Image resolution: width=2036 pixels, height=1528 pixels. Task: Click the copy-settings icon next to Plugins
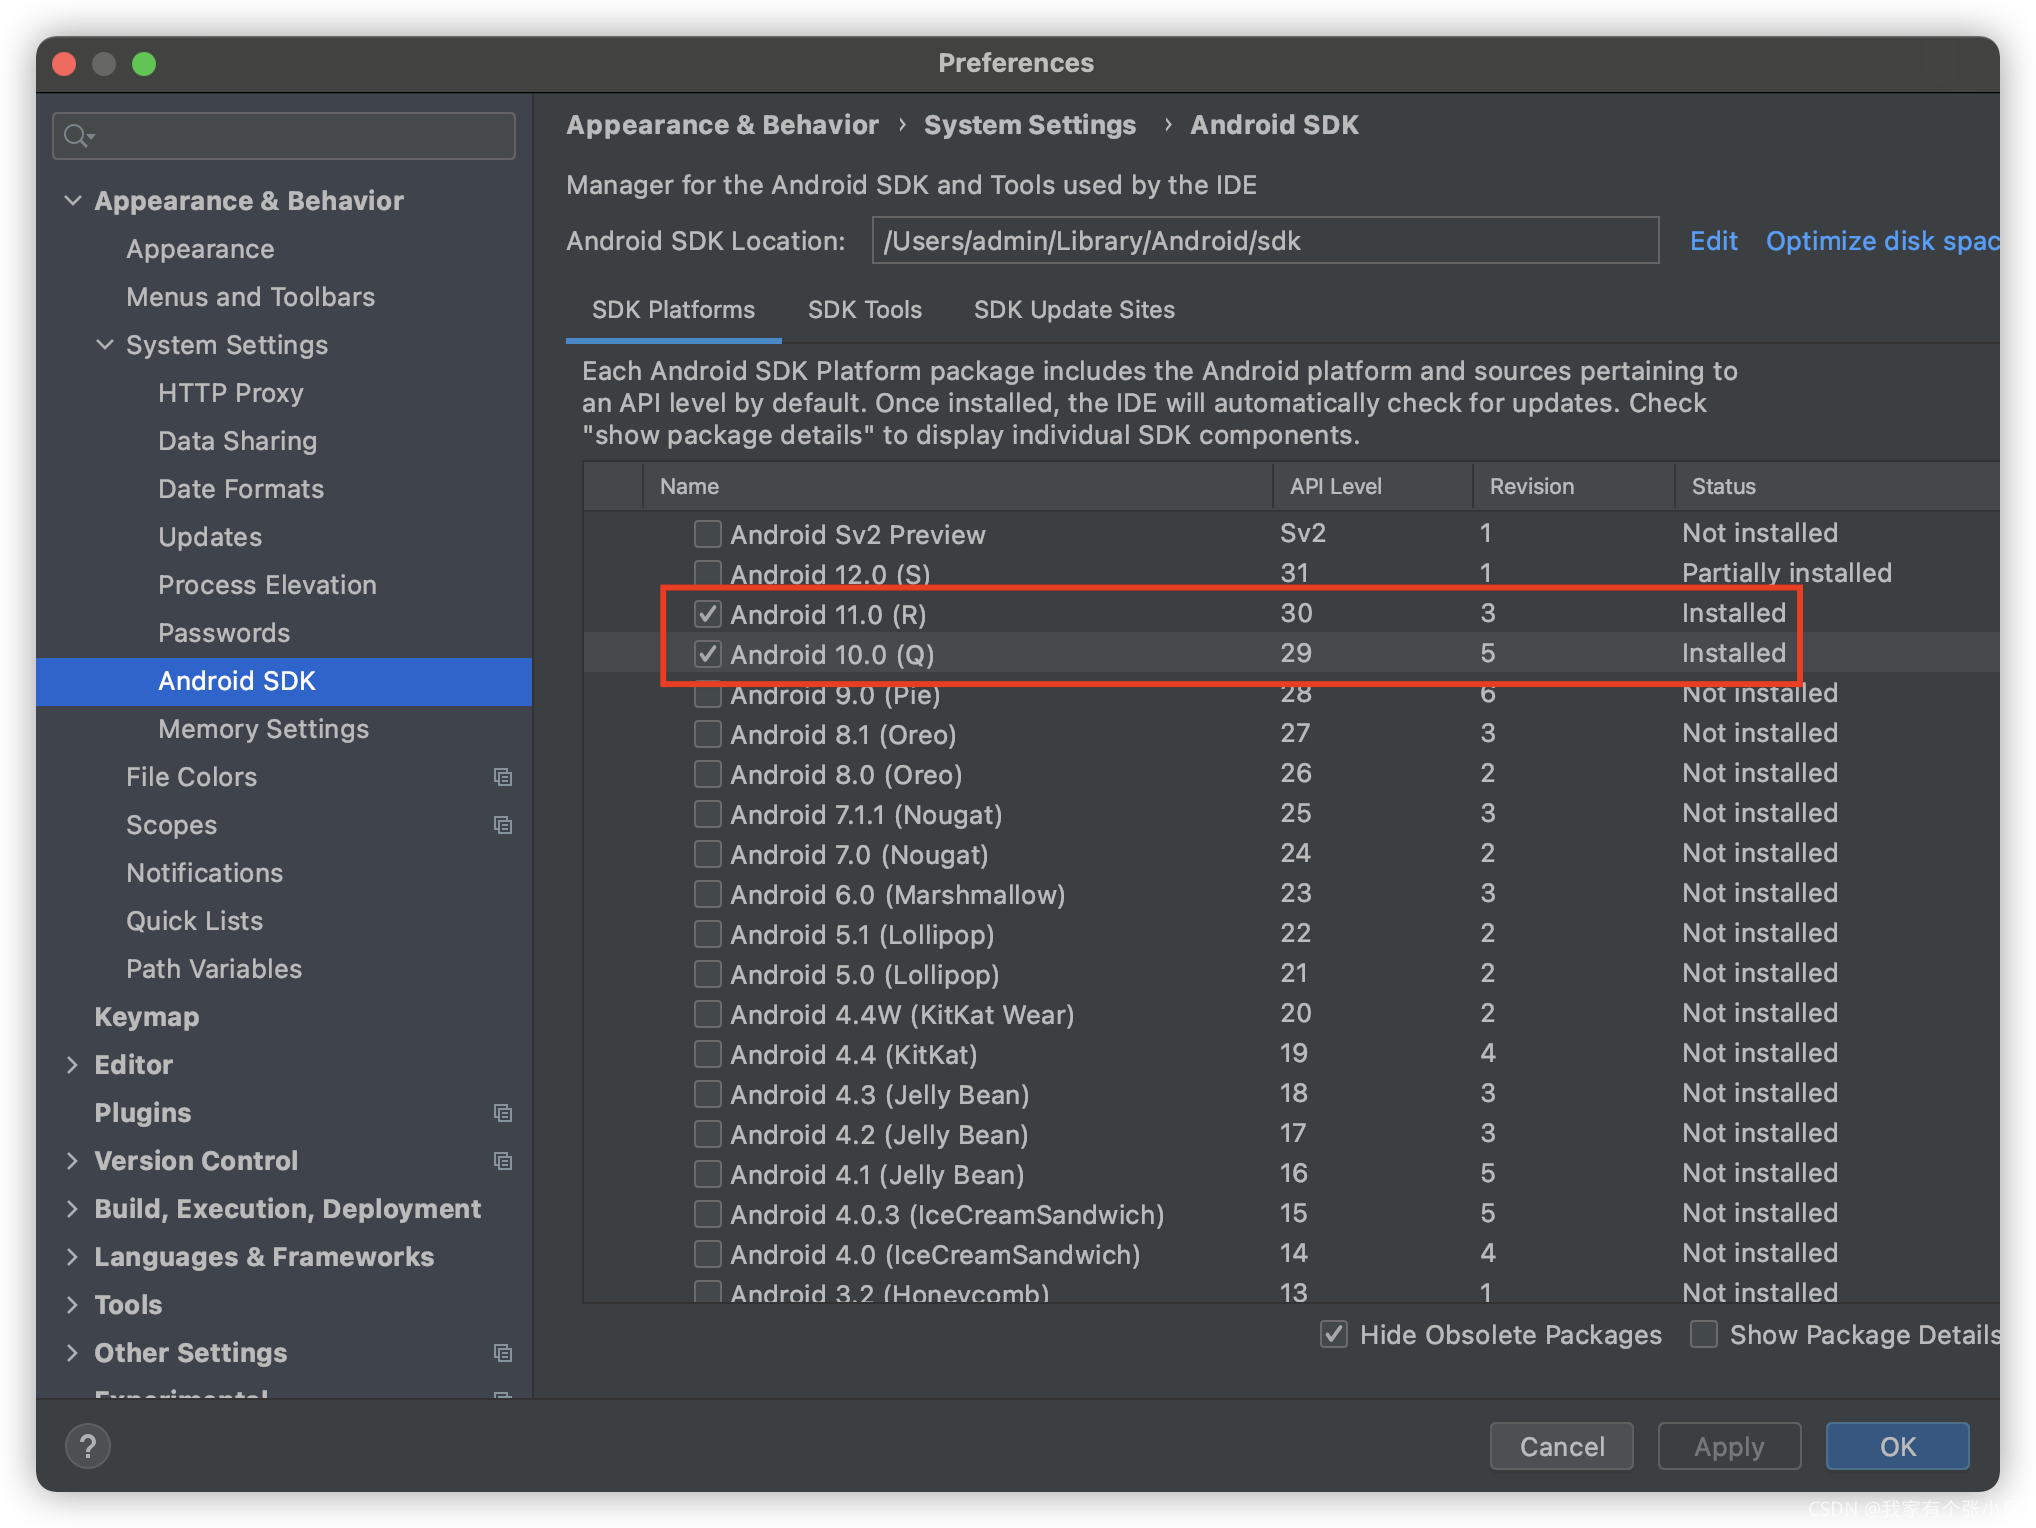[x=503, y=1113]
